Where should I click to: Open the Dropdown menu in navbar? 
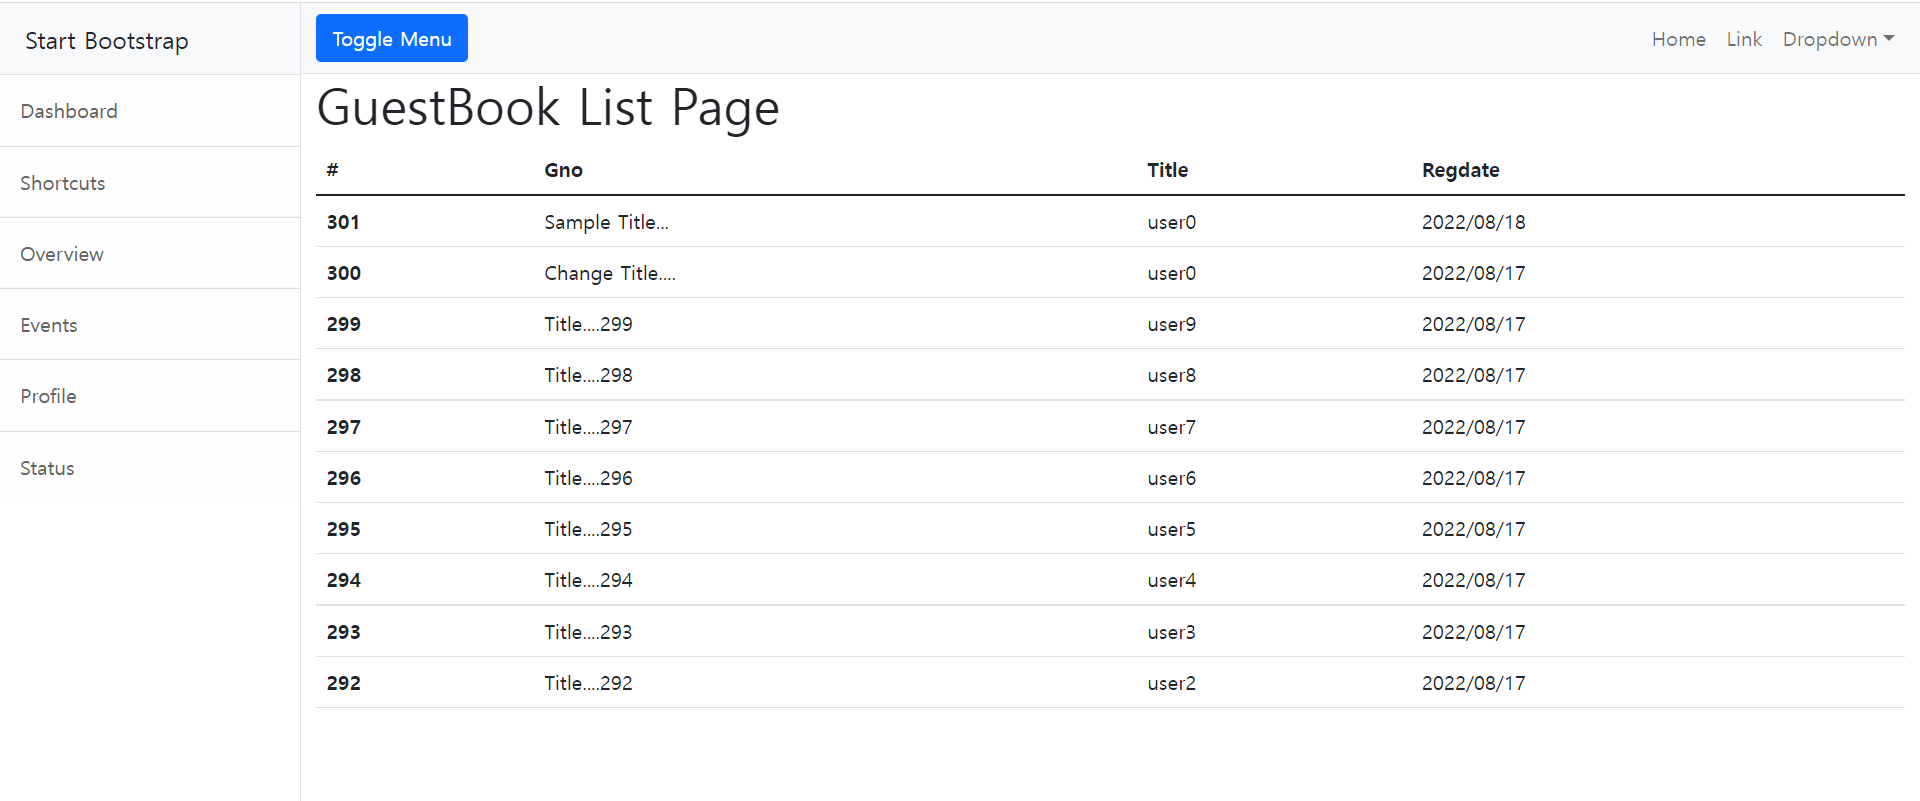(1838, 39)
